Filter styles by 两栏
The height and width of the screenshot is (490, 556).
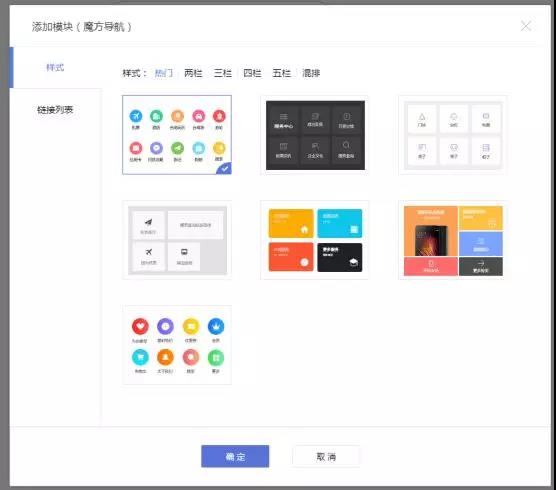coord(193,73)
